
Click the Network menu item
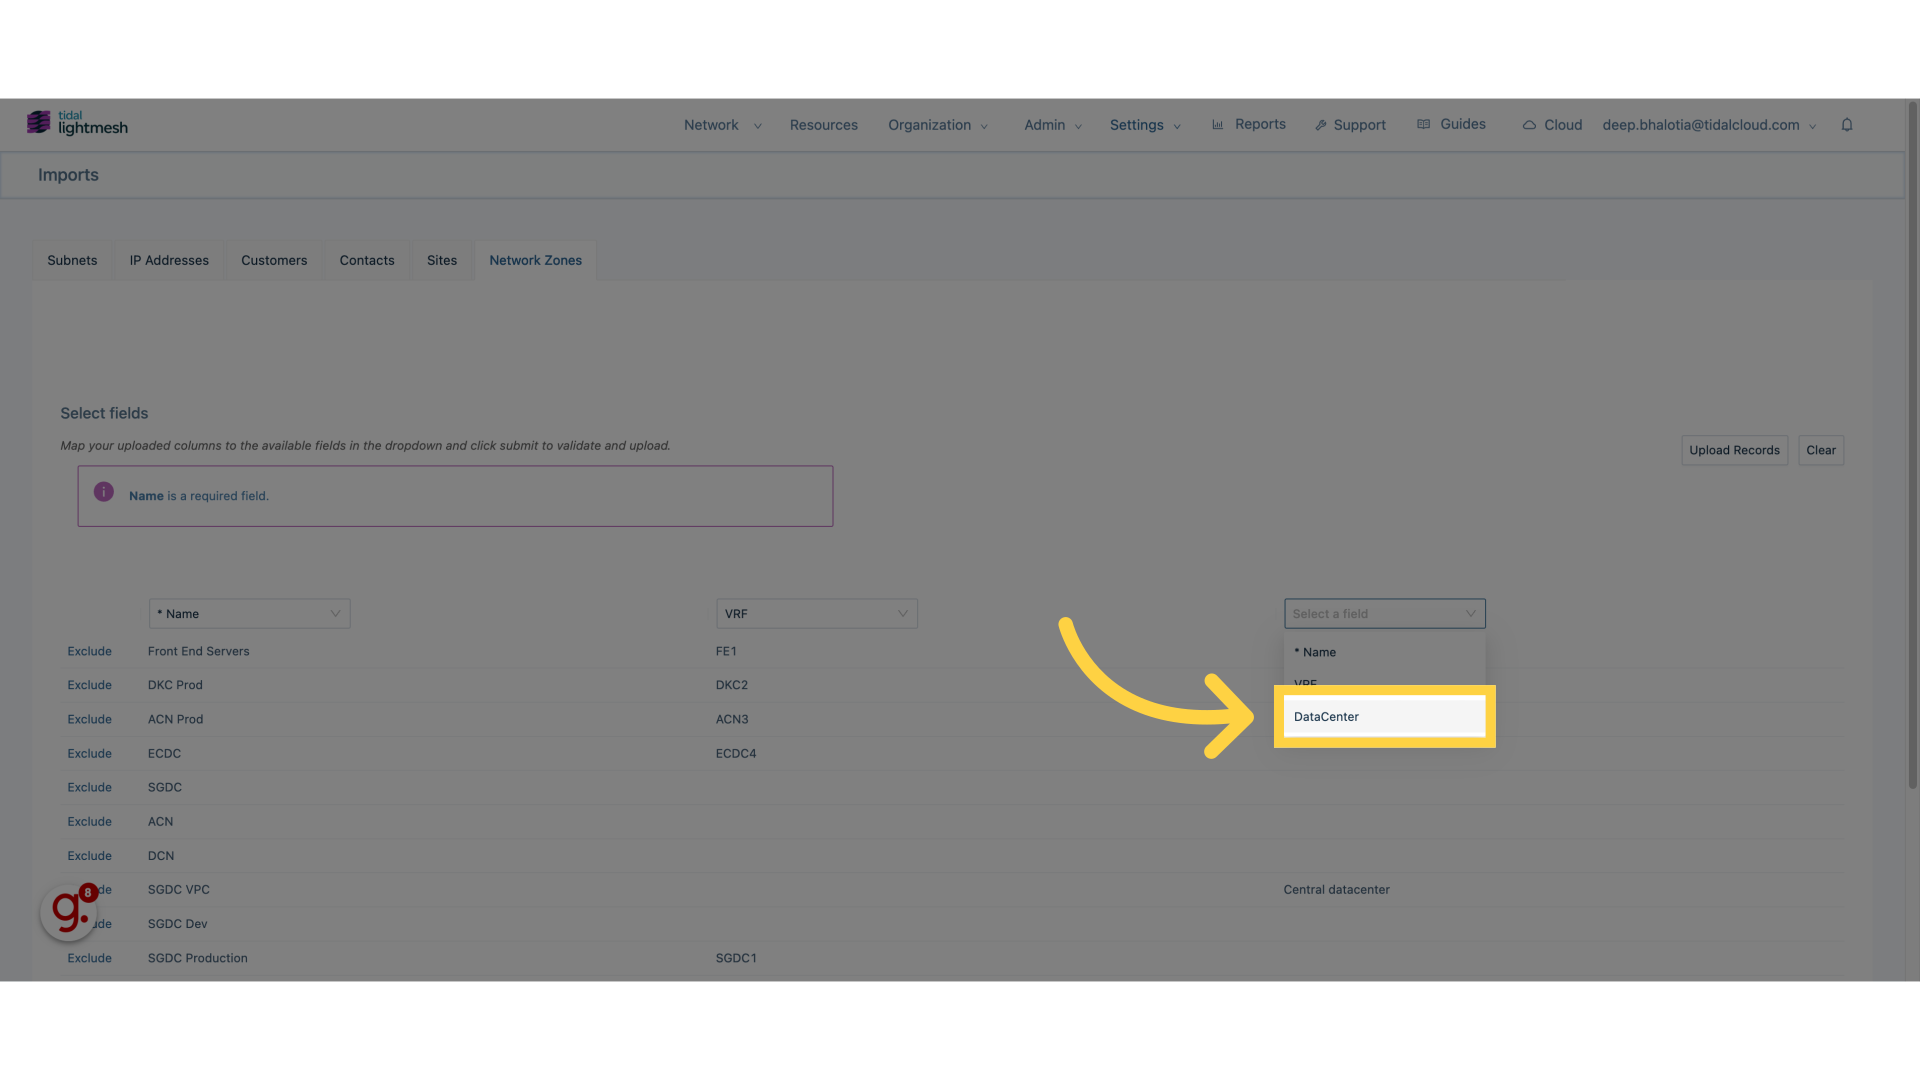coord(711,124)
